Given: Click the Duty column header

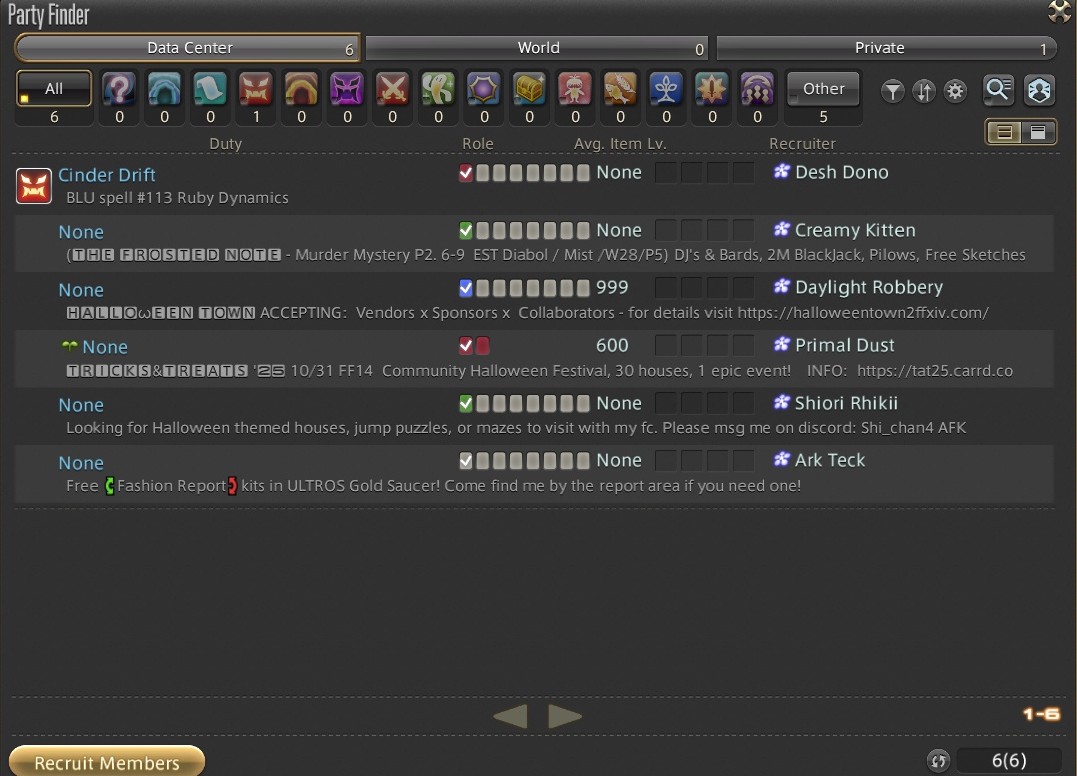Looking at the screenshot, I should [225, 144].
